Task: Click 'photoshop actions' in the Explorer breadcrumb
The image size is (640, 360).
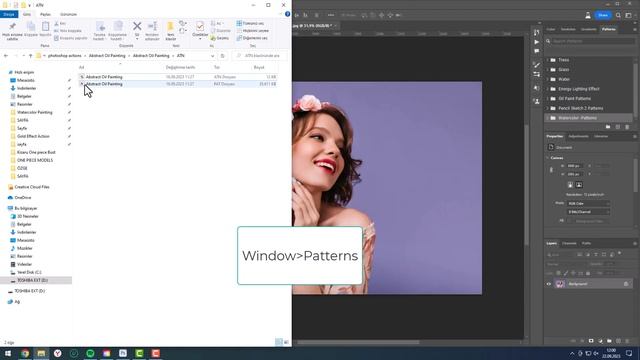Action: click(64, 56)
